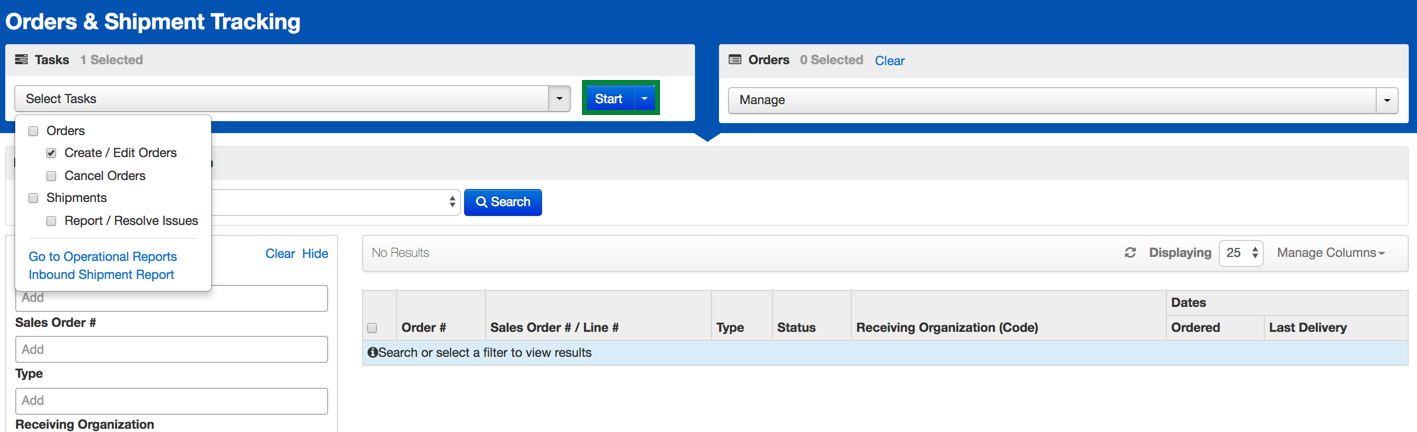1417x432 pixels.
Task: Open Inbound Shipment Report link
Action: tap(102, 275)
